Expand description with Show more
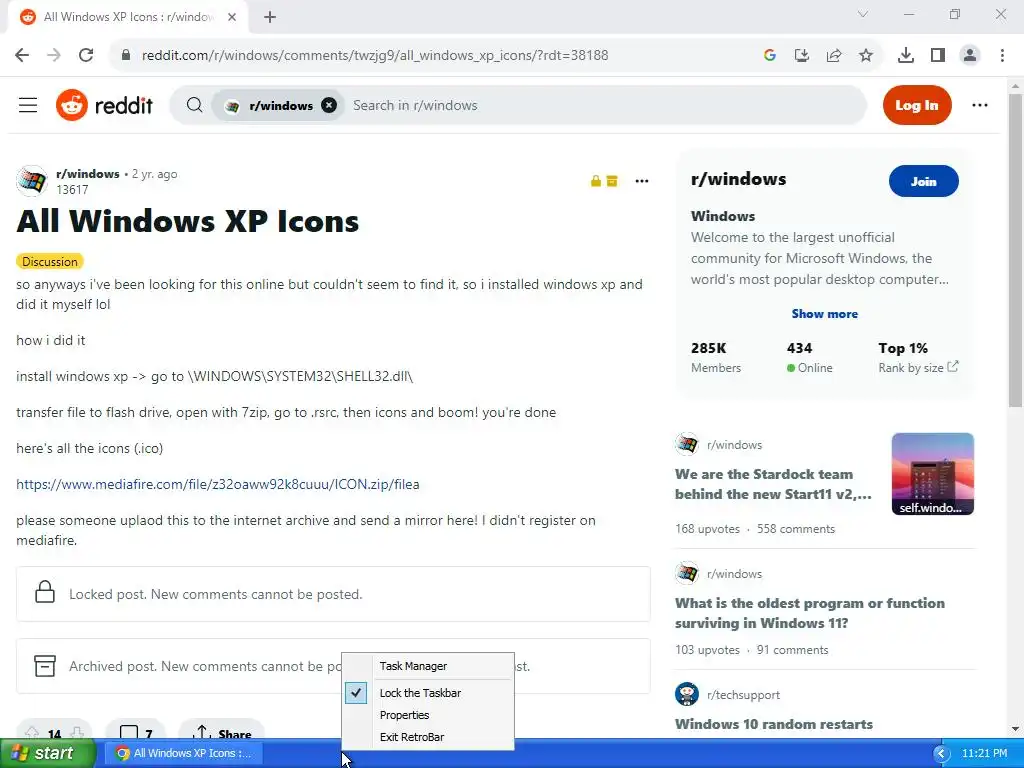 pos(825,313)
